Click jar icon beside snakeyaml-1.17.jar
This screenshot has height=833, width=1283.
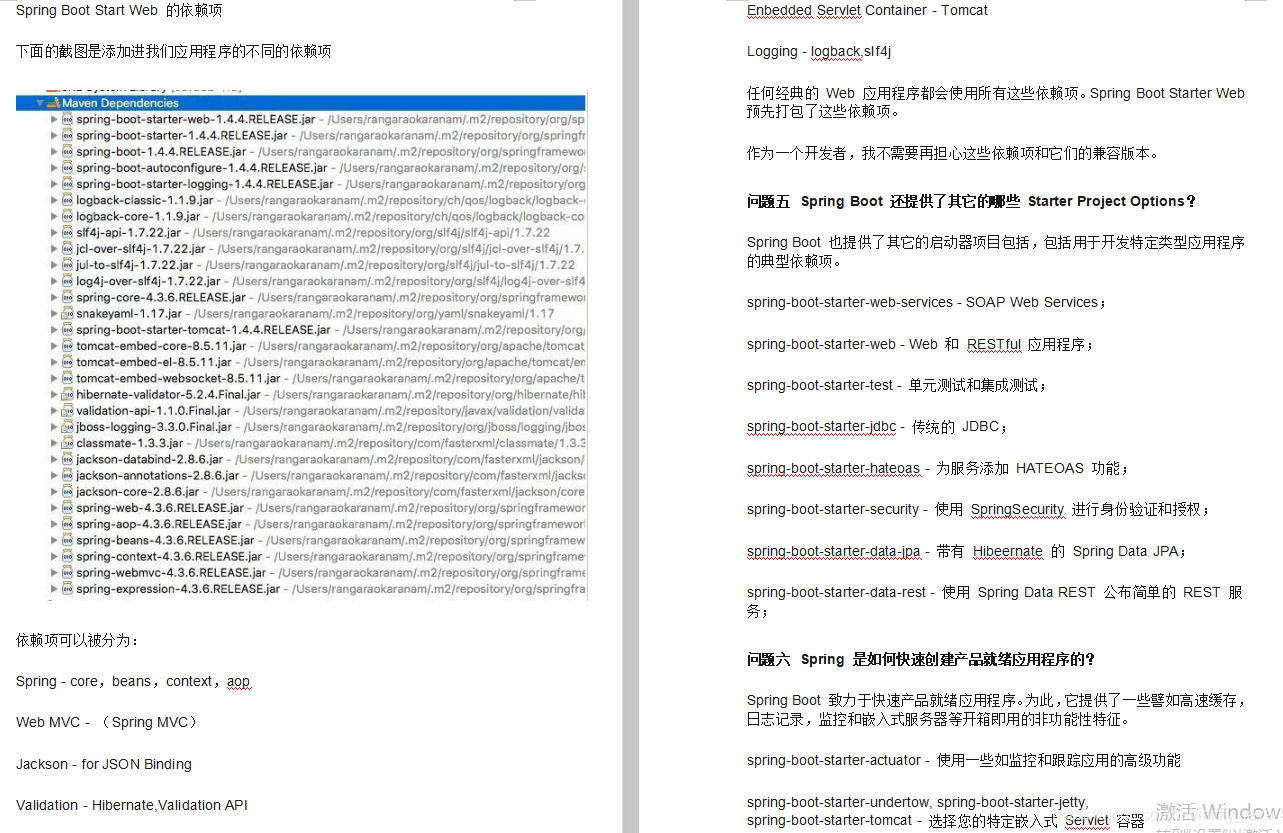[x=68, y=313]
